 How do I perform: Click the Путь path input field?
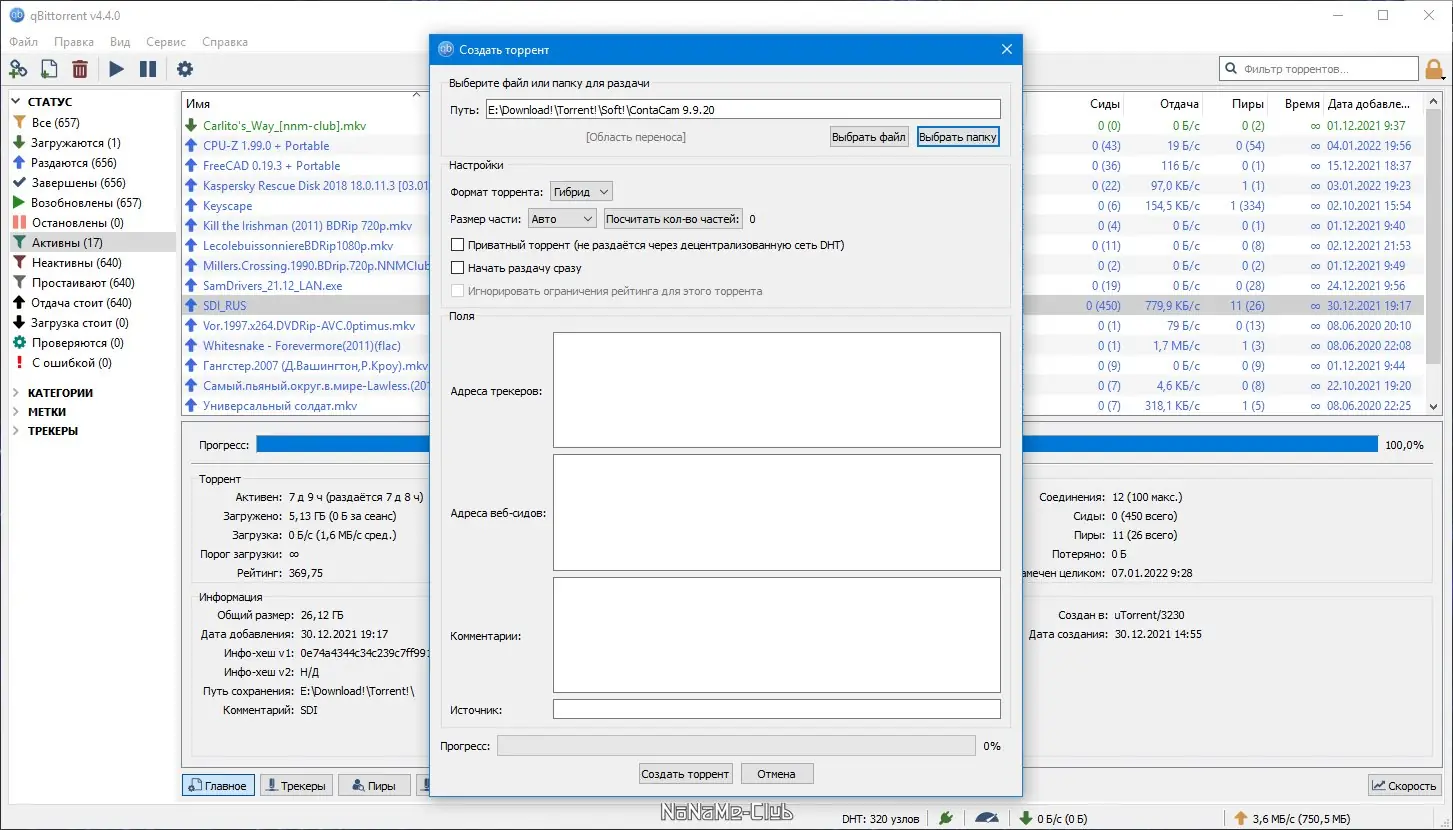tap(743, 109)
